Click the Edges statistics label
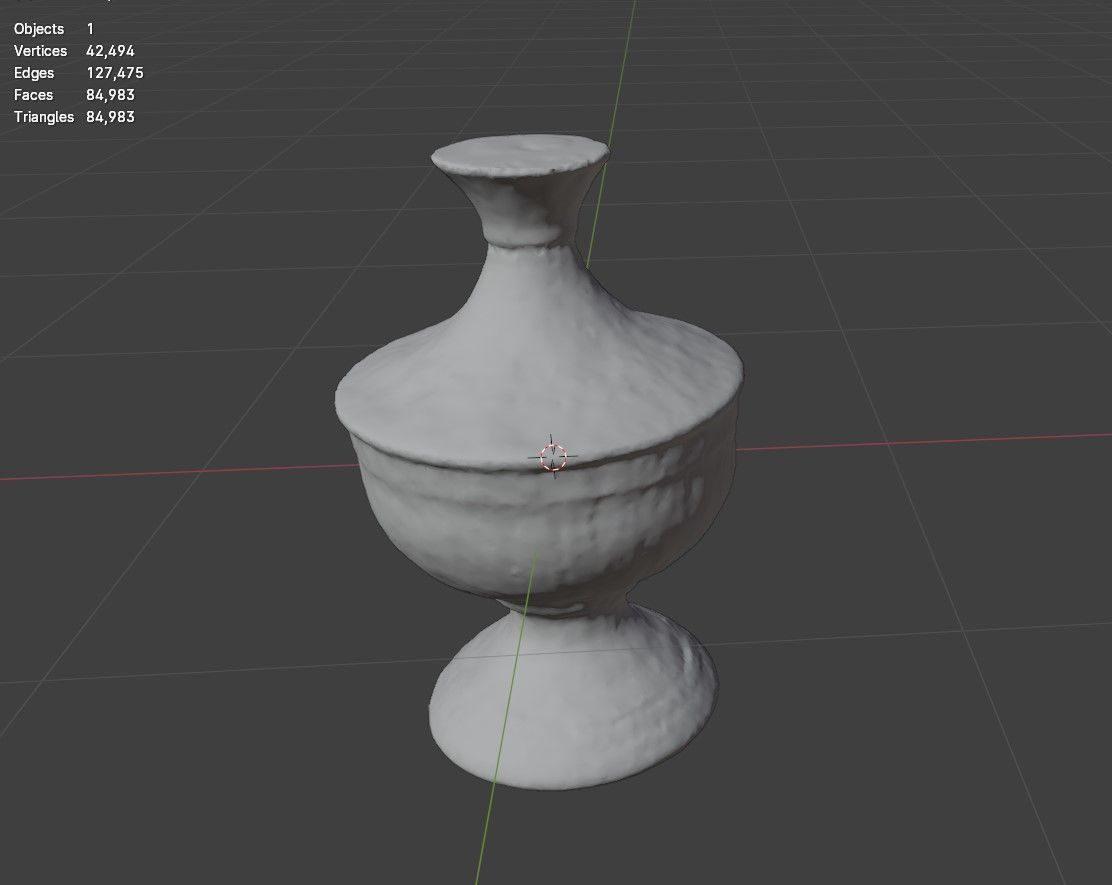Image resolution: width=1112 pixels, height=885 pixels. pyautogui.click(x=34, y=73)
